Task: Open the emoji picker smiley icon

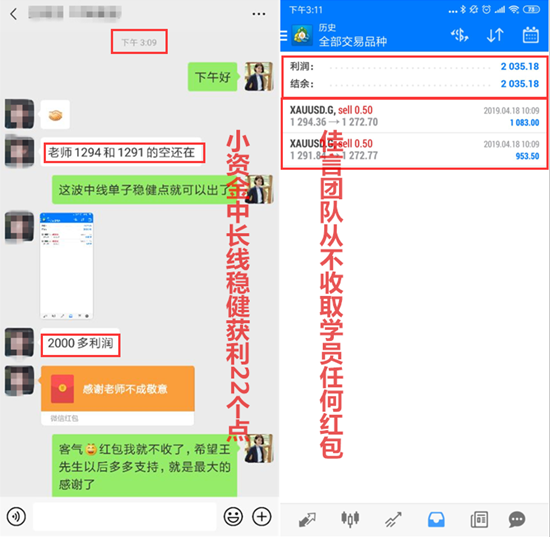Action: tap(233, 516)
